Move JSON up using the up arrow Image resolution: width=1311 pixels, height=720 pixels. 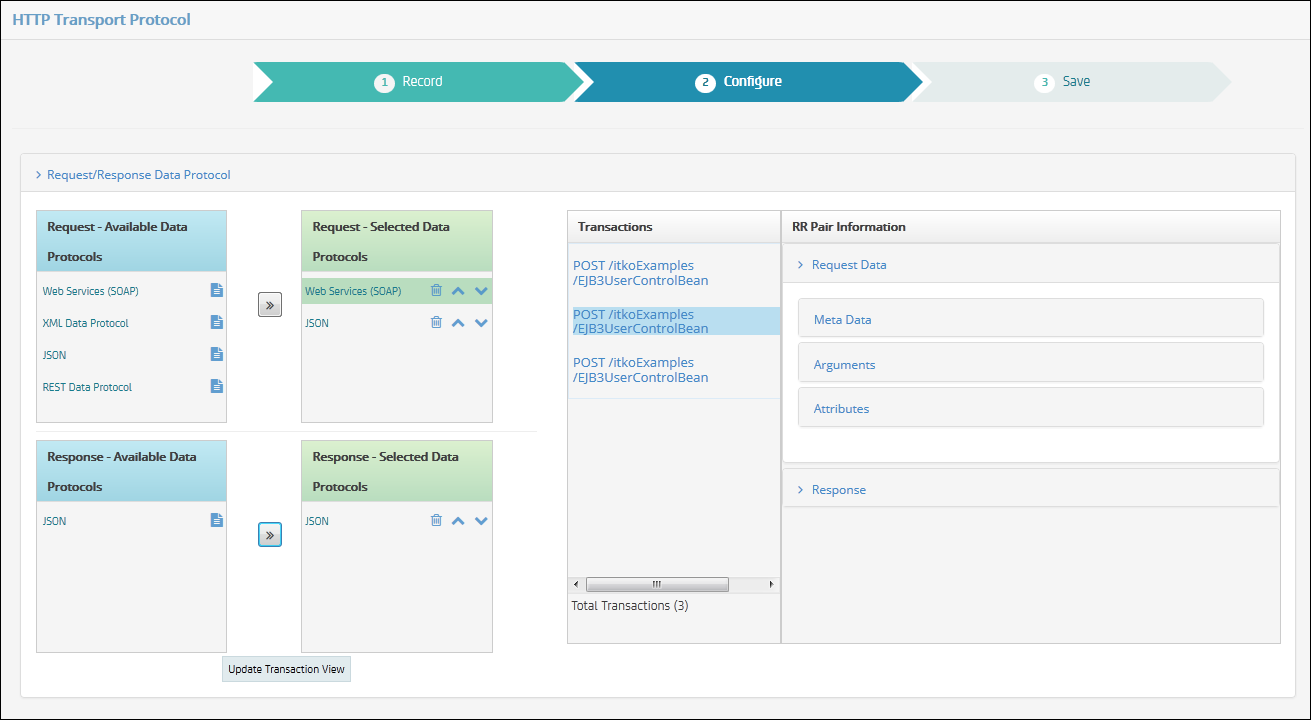tap(458, 322)
